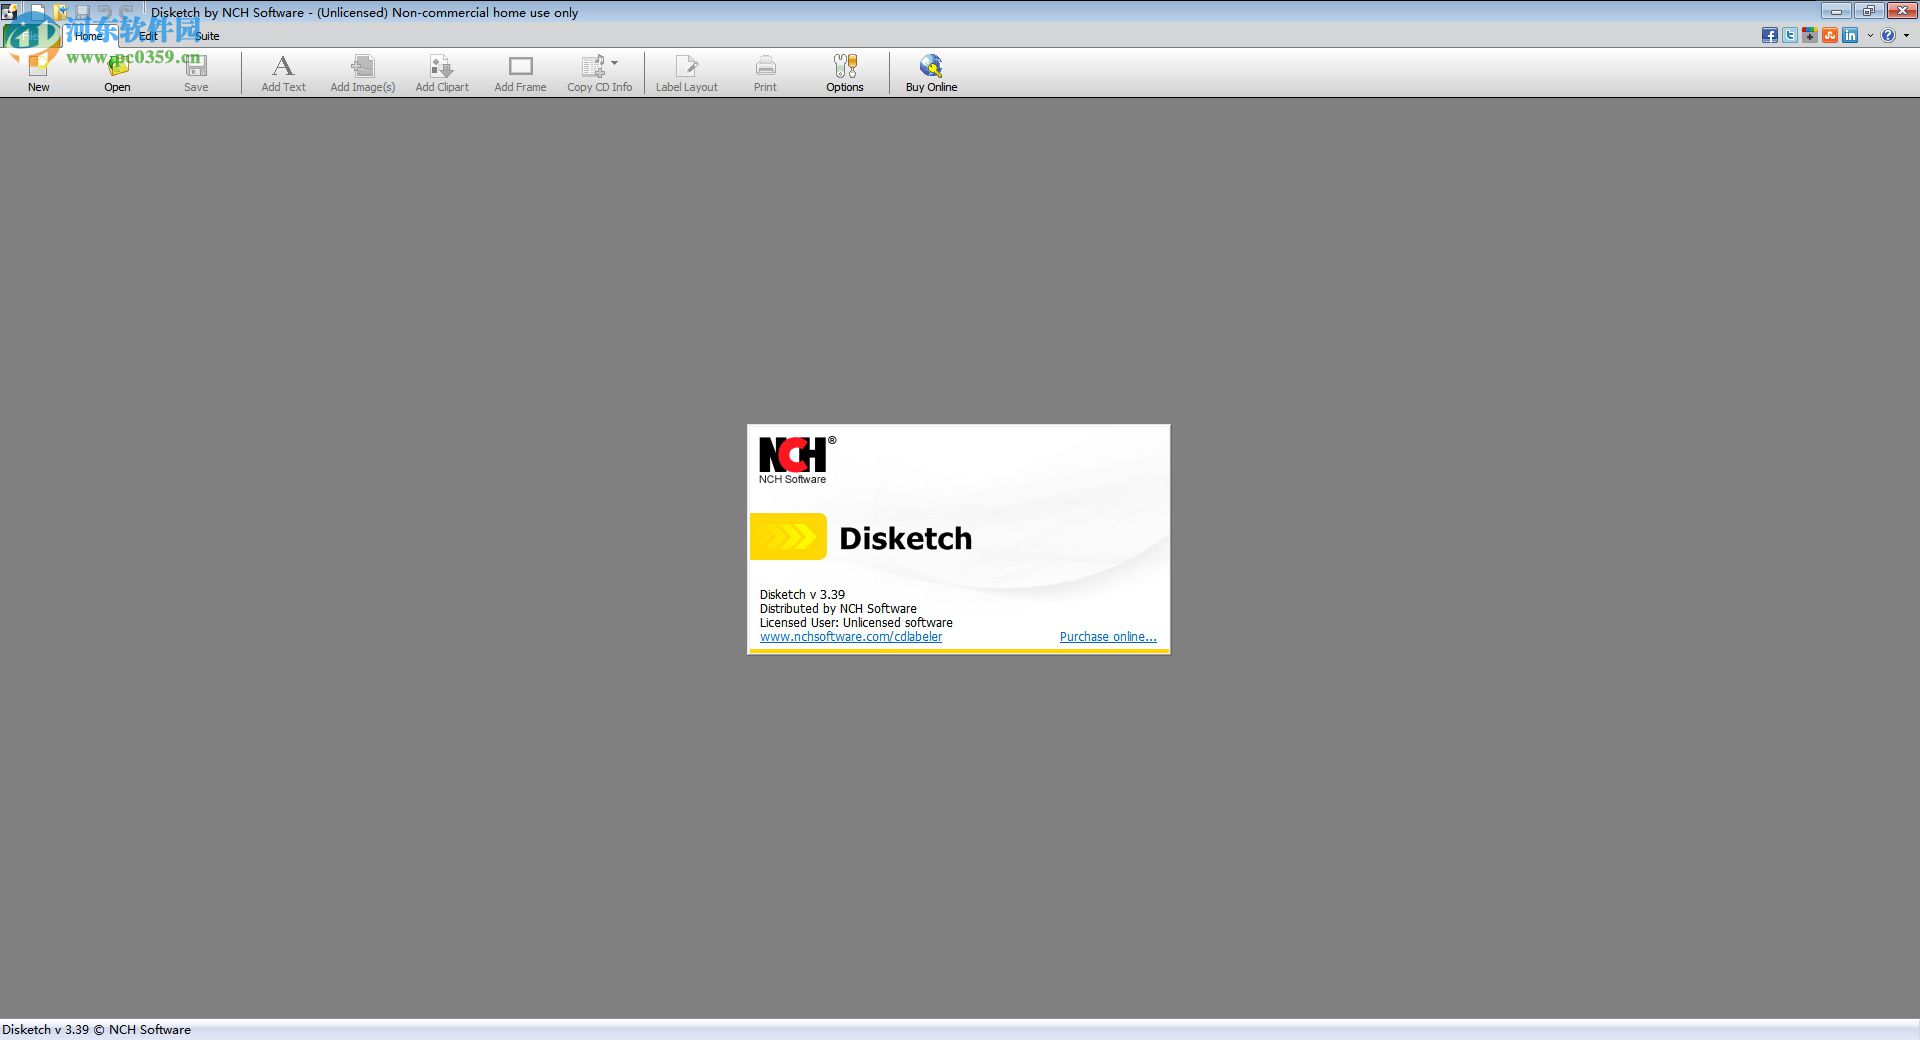The width and height of the screenshot is (1920, 1040).
Task: Open the Label Layout tool
Action: click(687, 72)
